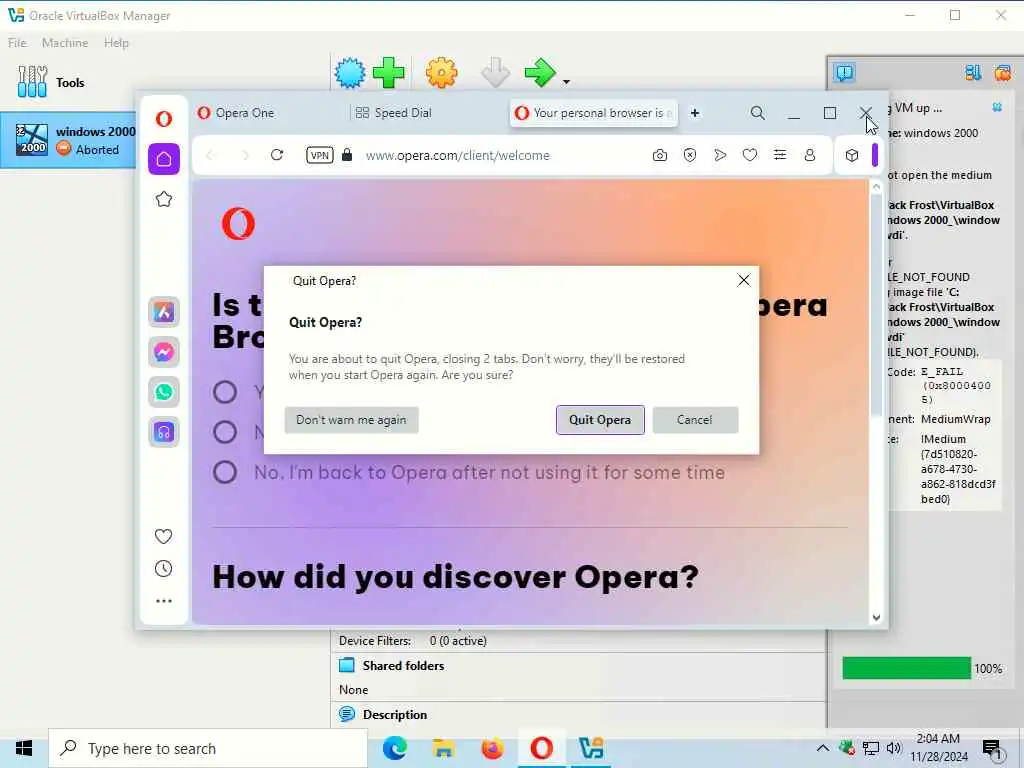Open Flow send icon in address bar

coord(720,155)
